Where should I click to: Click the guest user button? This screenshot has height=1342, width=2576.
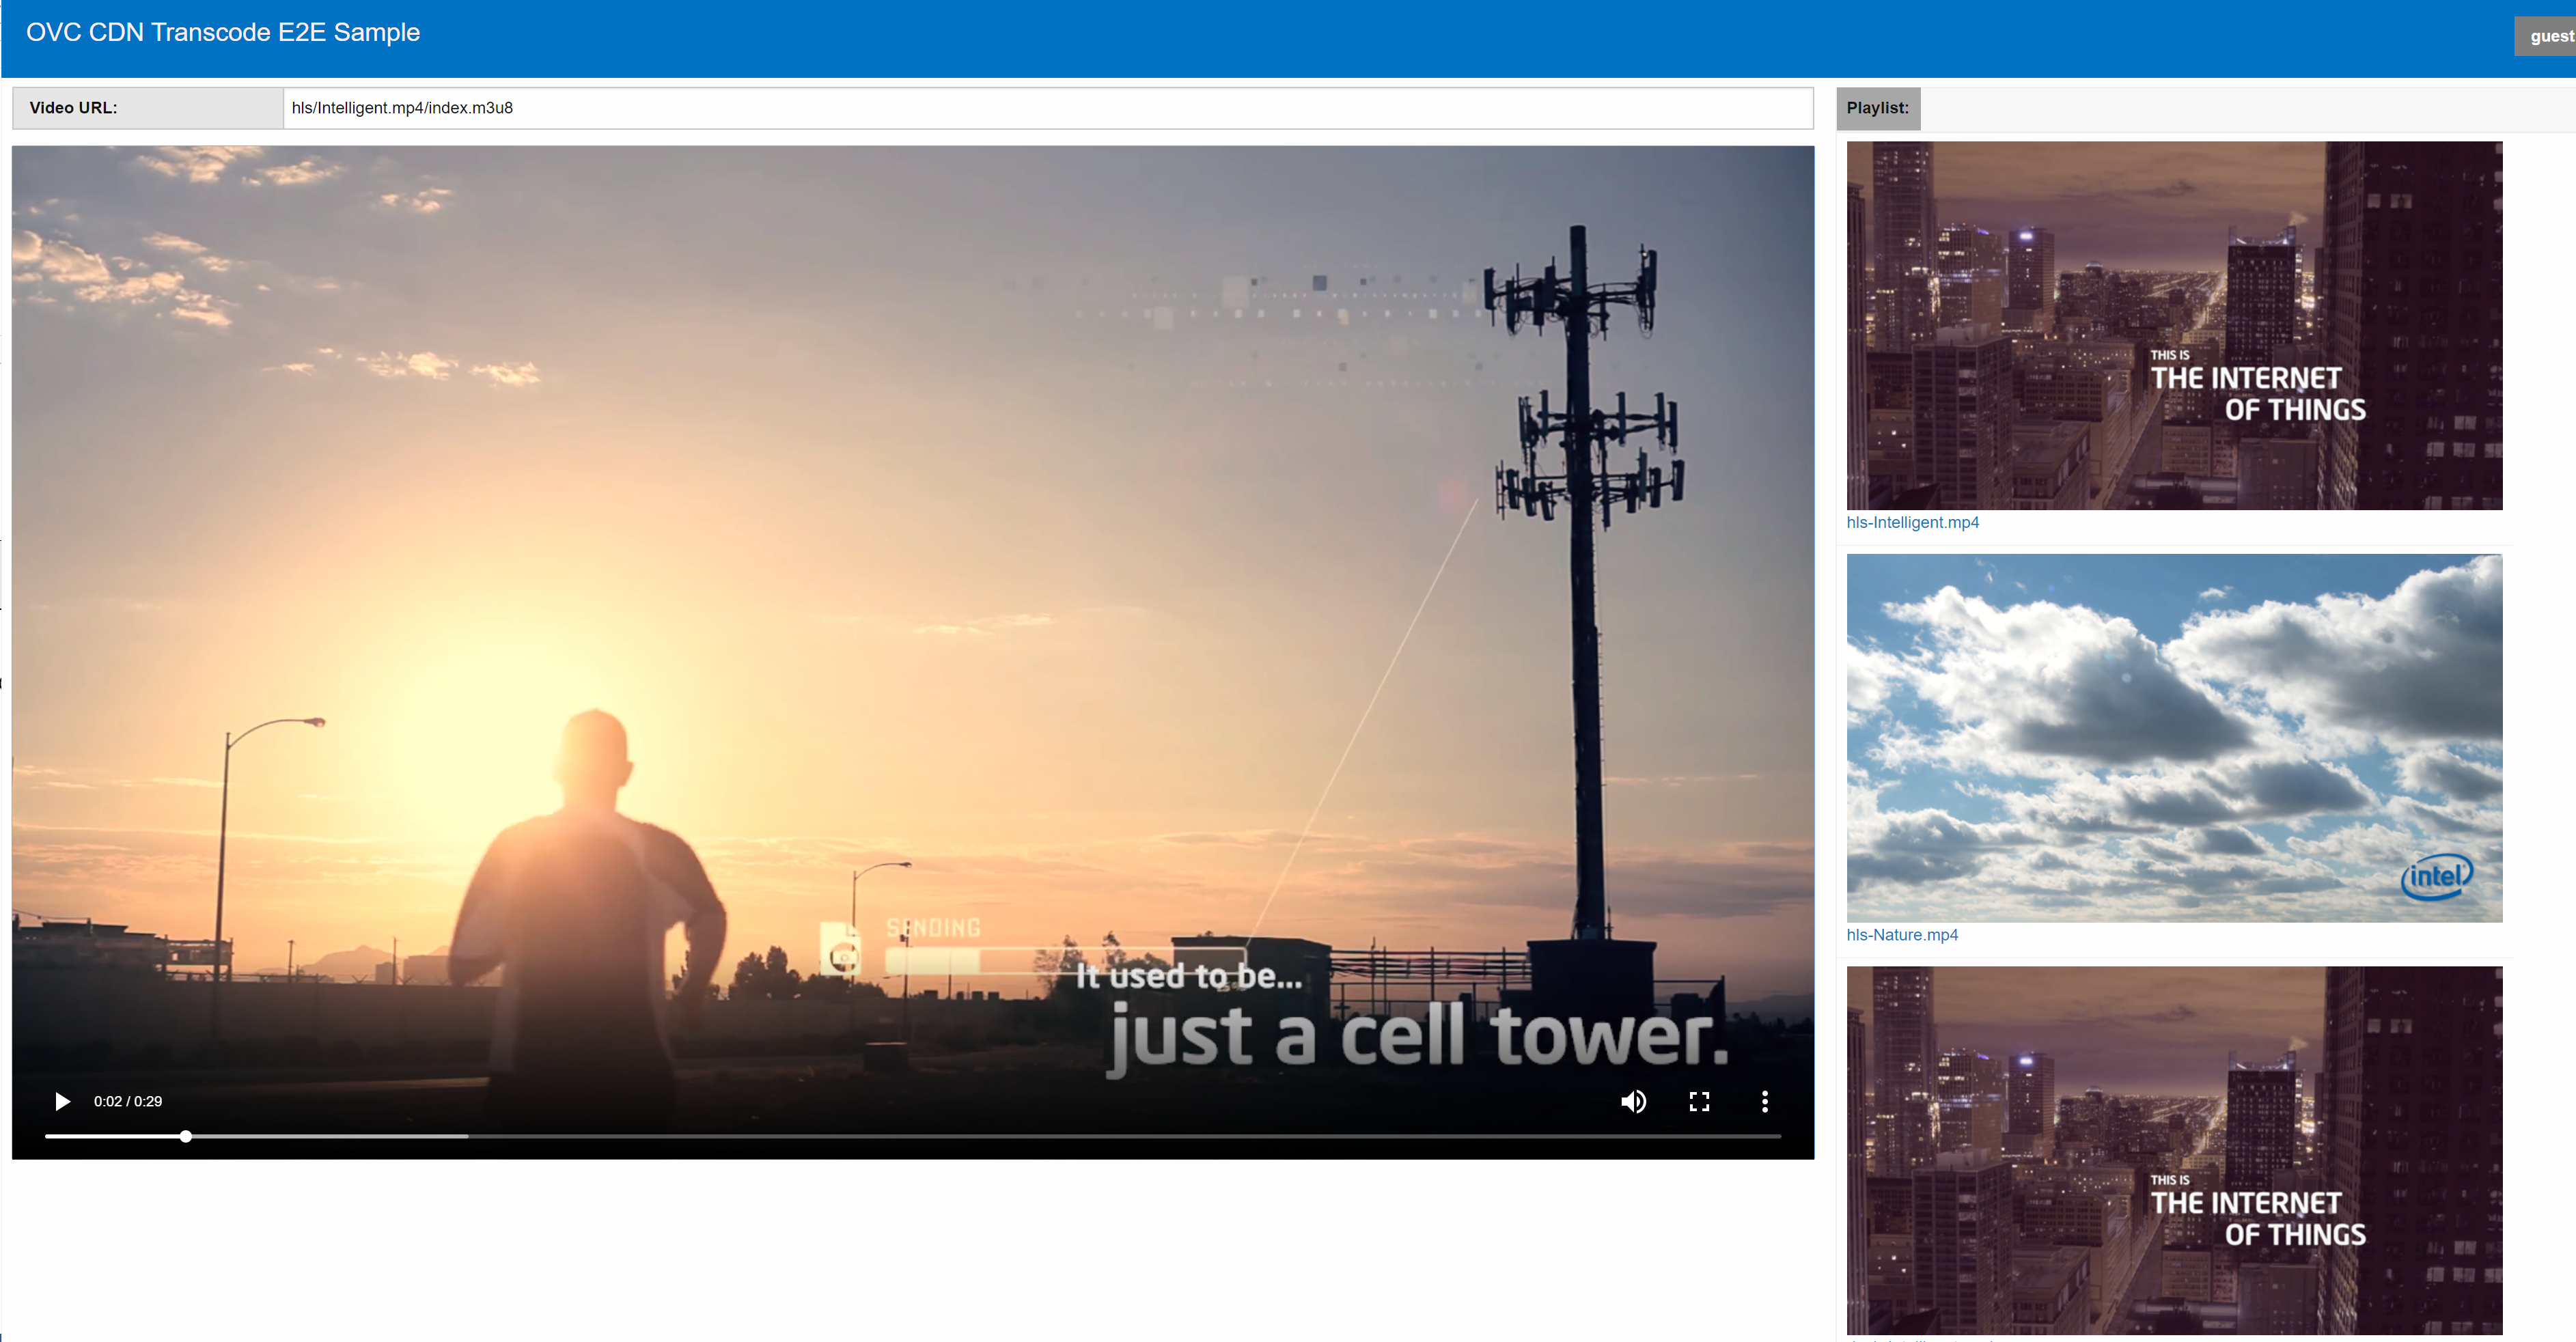coord(2549,36)
